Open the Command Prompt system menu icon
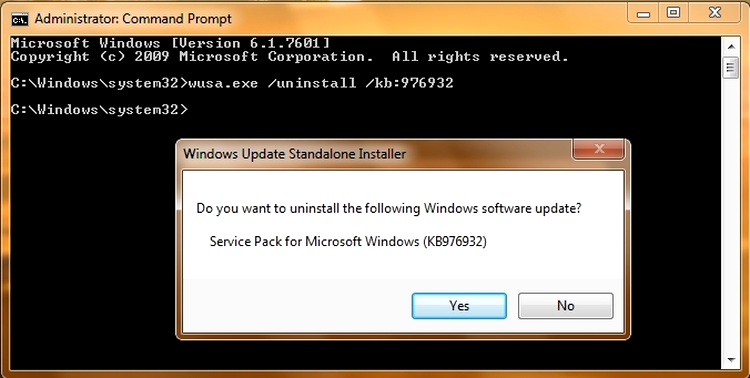Image resolution: width=750 pixels, height=378 pixels. [20, 19]
